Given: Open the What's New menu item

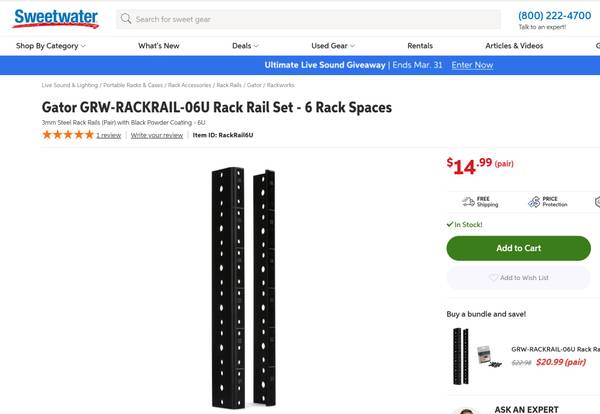Looking at the screenshot, I should coord(159,46).
